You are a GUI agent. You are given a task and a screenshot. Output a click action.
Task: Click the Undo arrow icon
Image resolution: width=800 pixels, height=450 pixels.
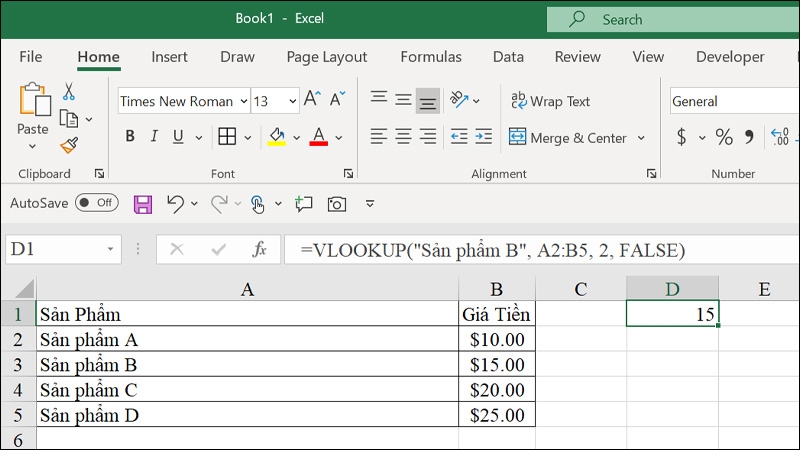coord(175,204)
